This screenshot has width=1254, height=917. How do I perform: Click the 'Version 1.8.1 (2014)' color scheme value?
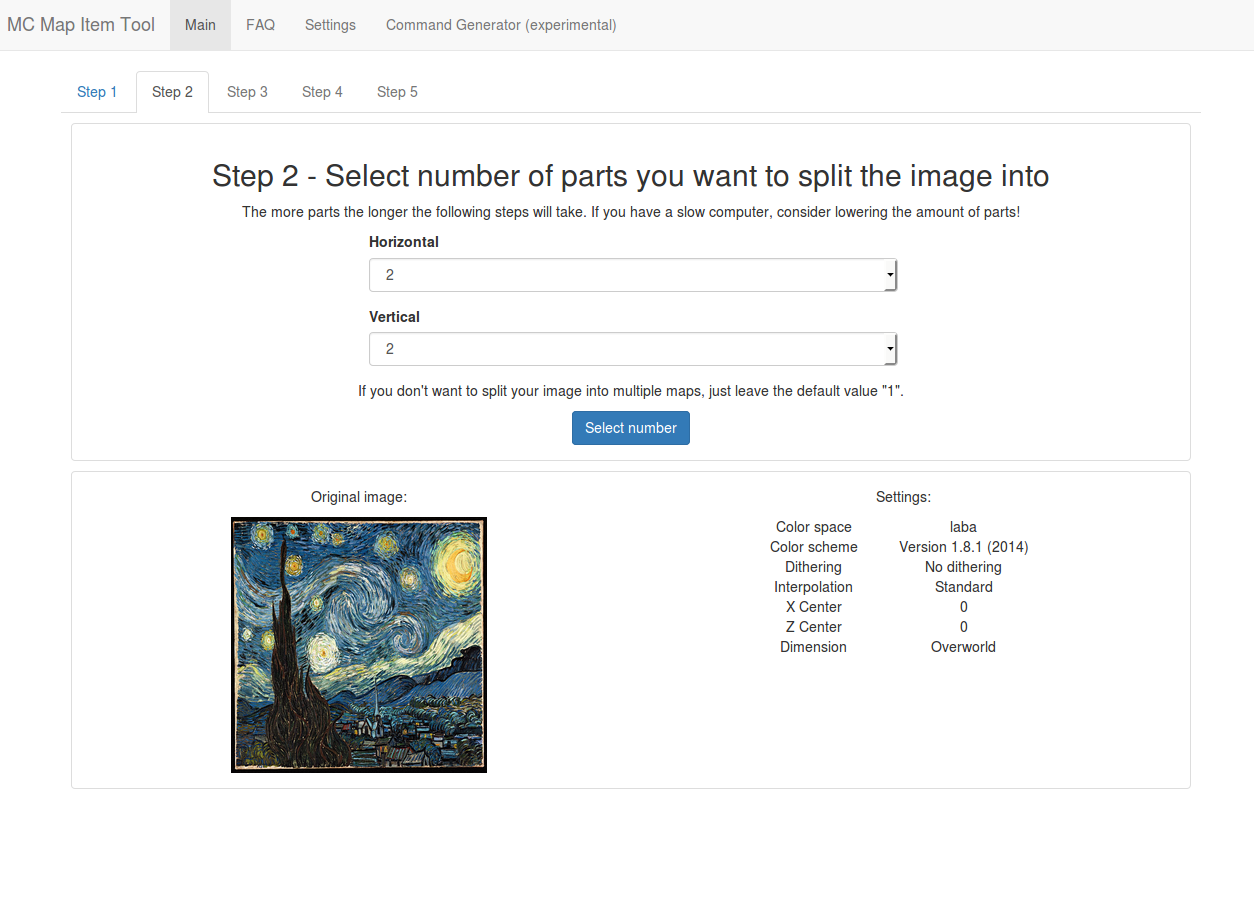(x=963, y=547)
